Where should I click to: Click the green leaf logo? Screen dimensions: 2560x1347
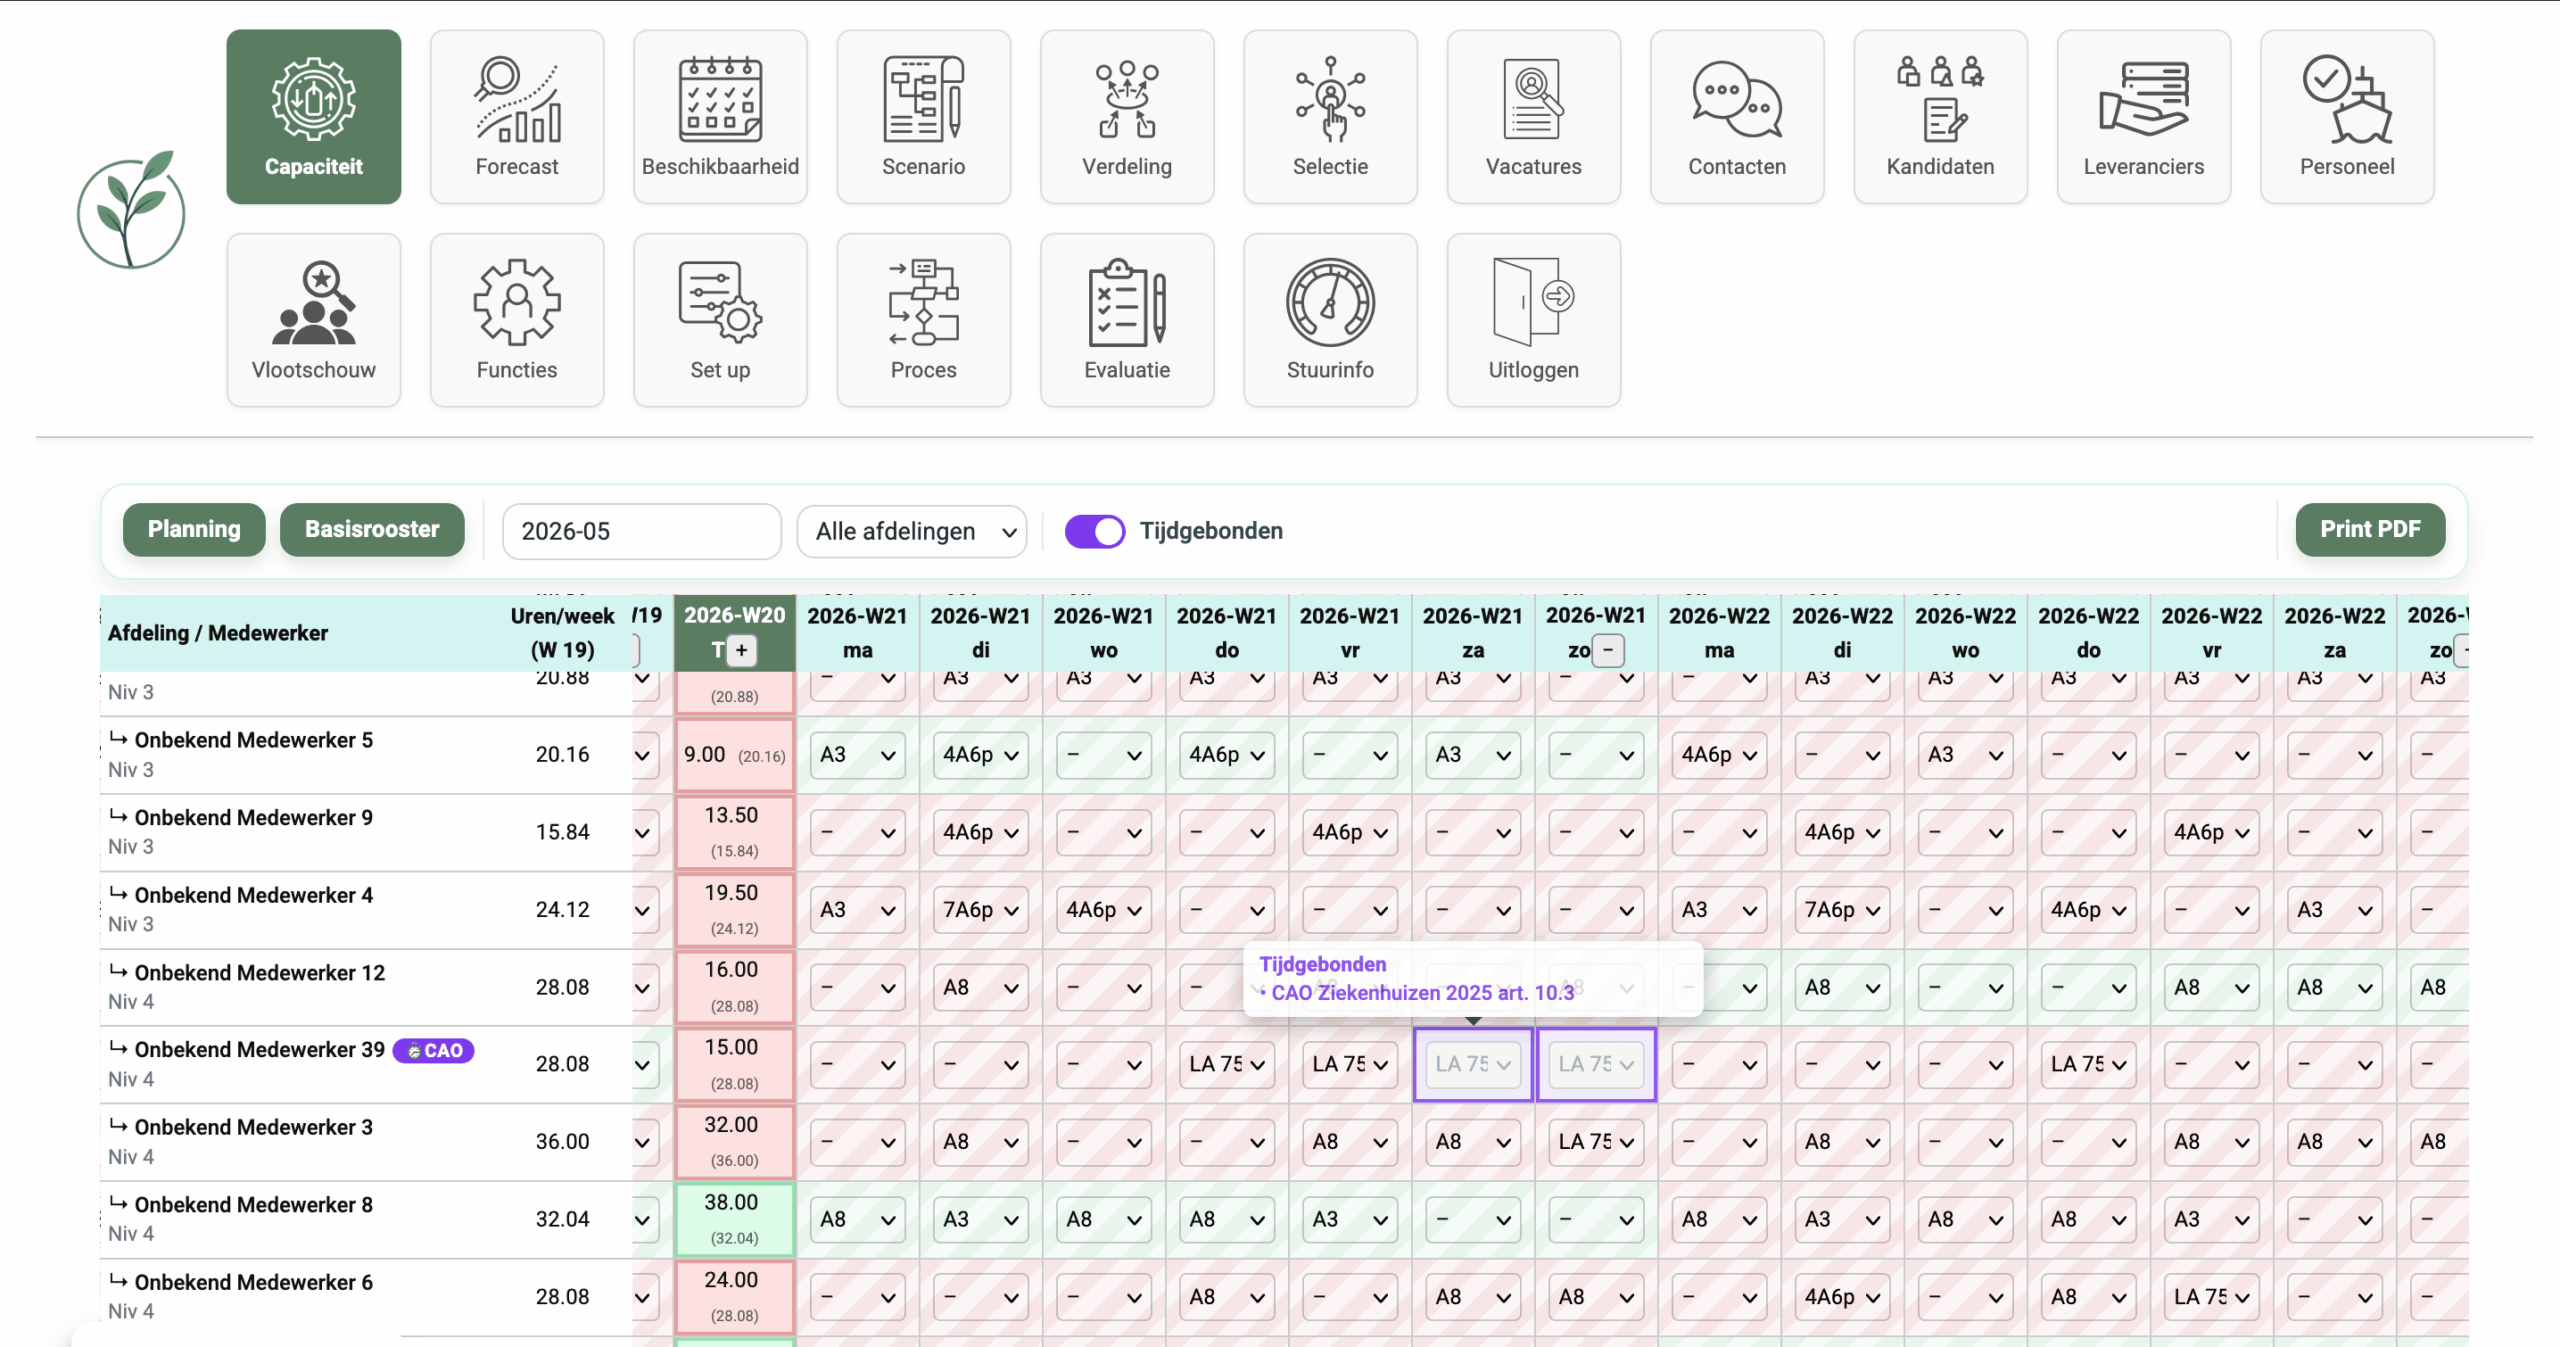point(131,210)
